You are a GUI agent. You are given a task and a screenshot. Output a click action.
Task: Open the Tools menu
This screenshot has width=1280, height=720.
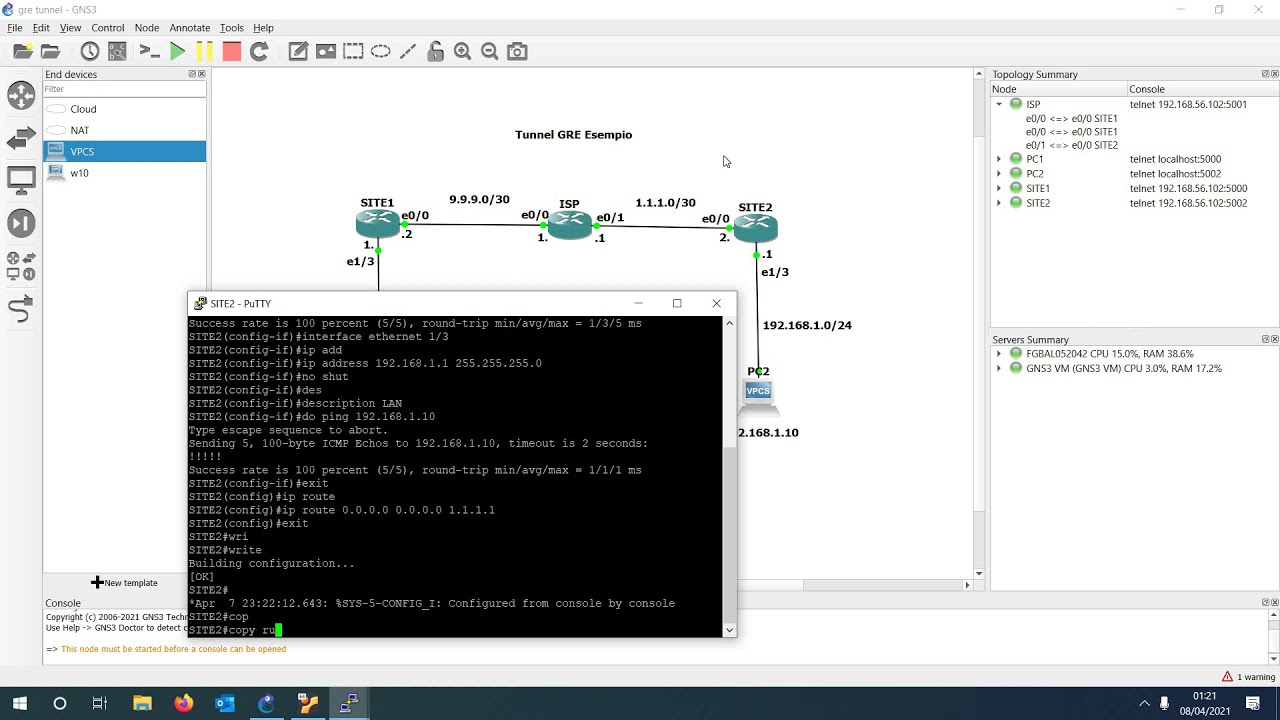click(x=231, y=28)
